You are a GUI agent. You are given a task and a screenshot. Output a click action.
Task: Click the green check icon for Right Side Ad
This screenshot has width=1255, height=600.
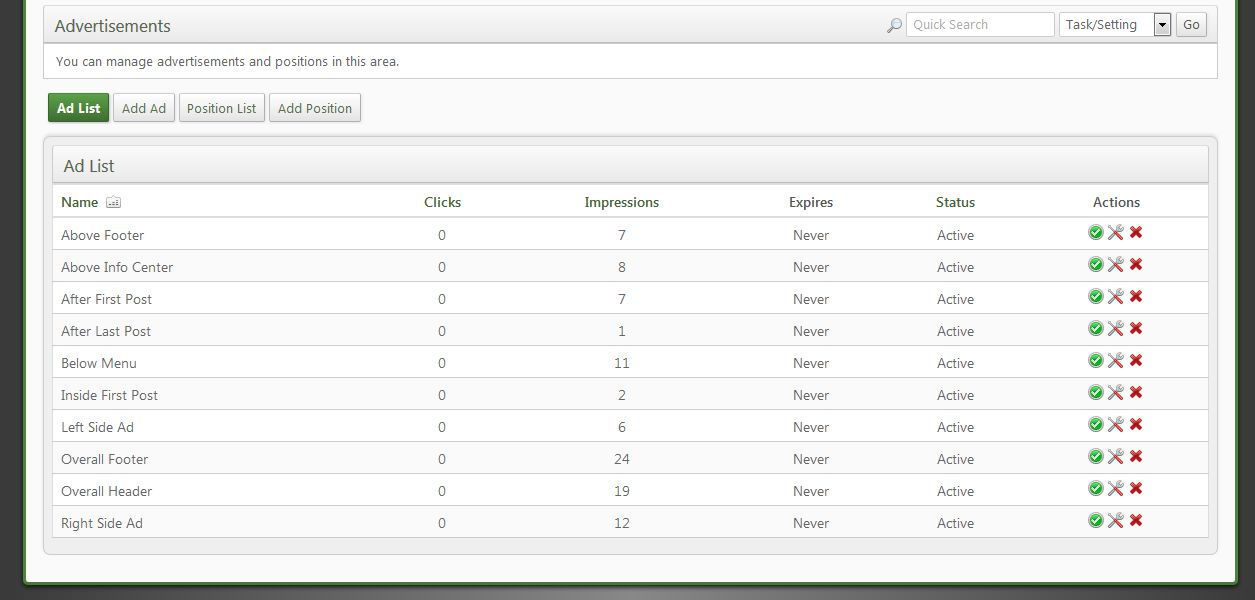[x=1095, y=520]
